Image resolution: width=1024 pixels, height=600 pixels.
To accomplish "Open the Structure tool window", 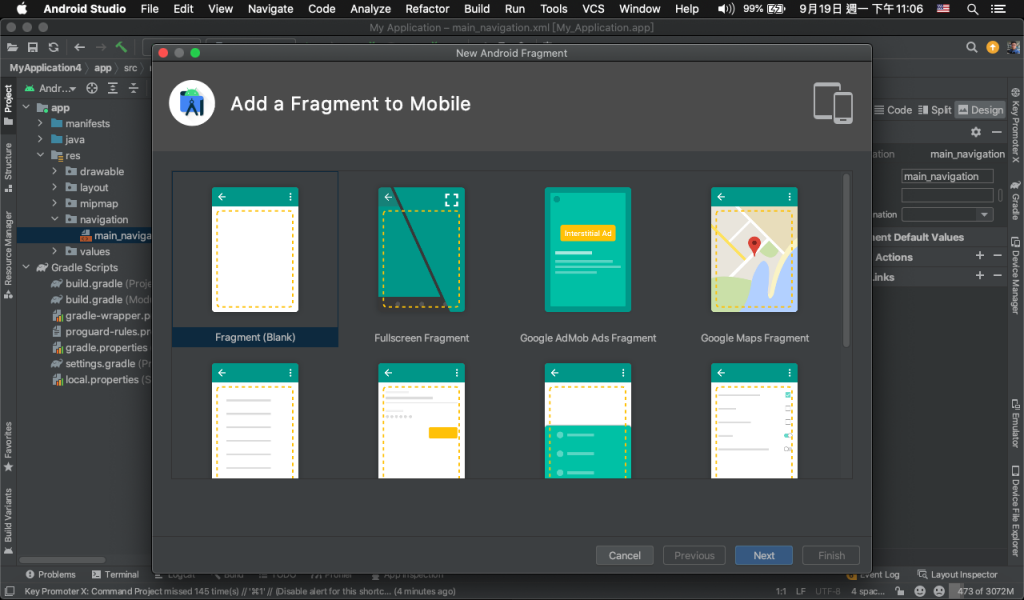I will tap(8, 168).
